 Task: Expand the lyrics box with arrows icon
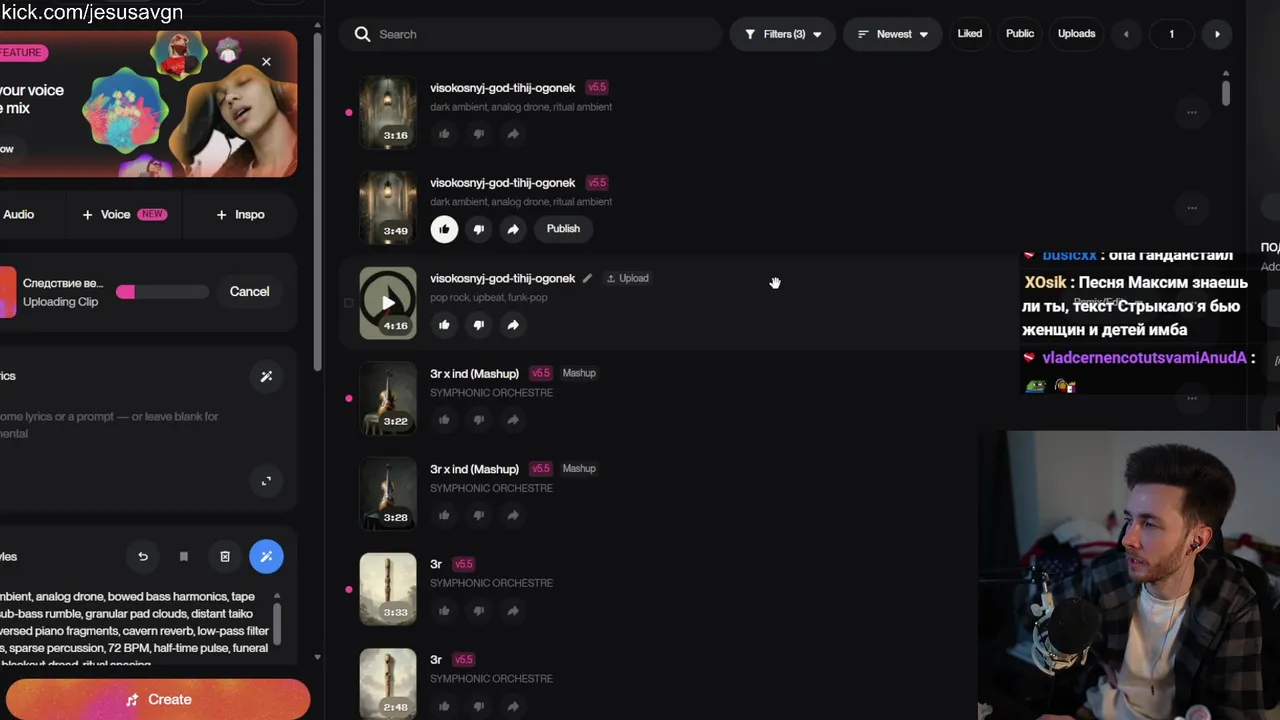(x=266, y=481)
